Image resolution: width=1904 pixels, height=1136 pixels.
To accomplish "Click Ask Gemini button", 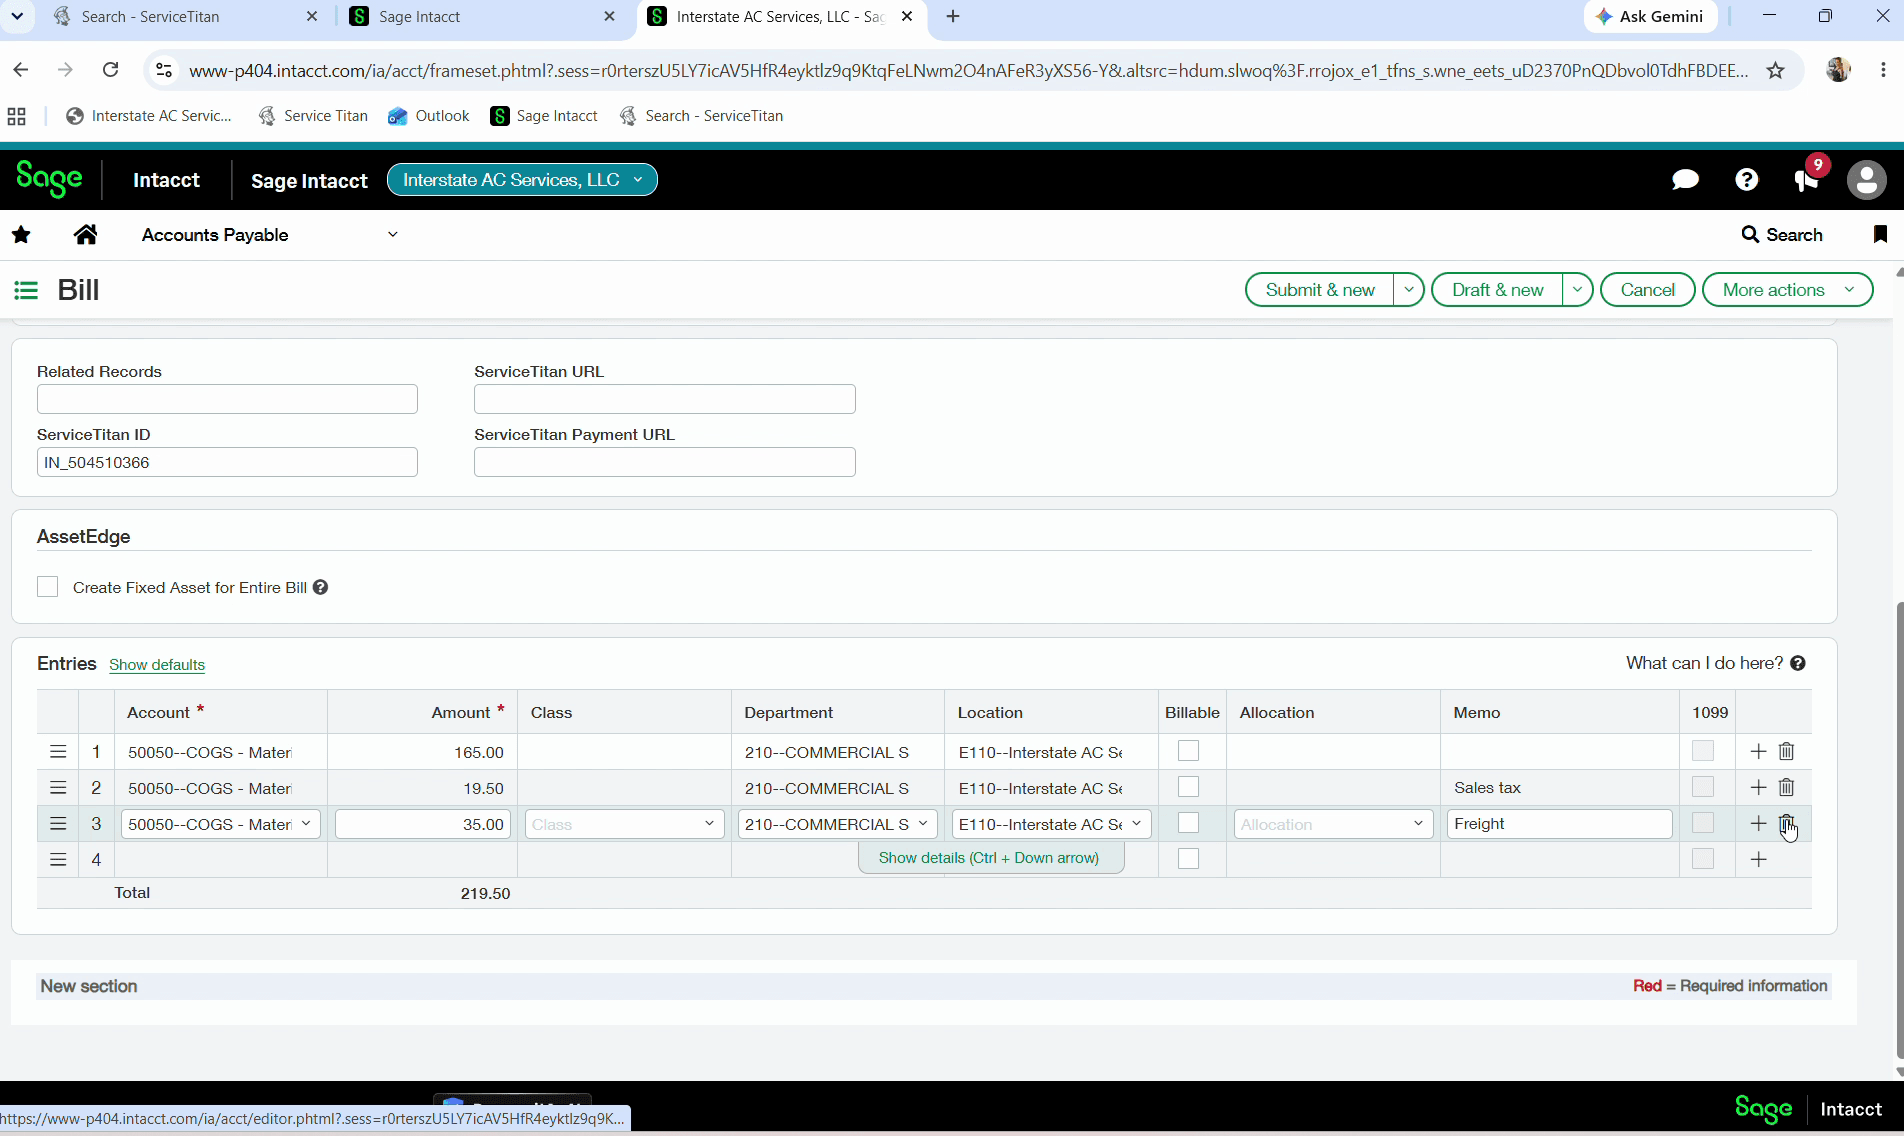I will point(1650,17).
